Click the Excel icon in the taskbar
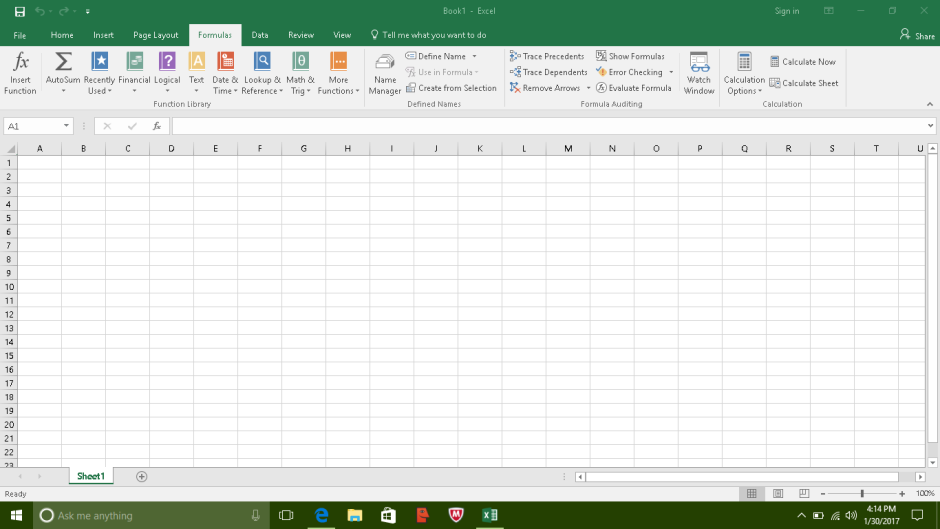The width and height of the screenshot is (940, 529). (490, 515)
